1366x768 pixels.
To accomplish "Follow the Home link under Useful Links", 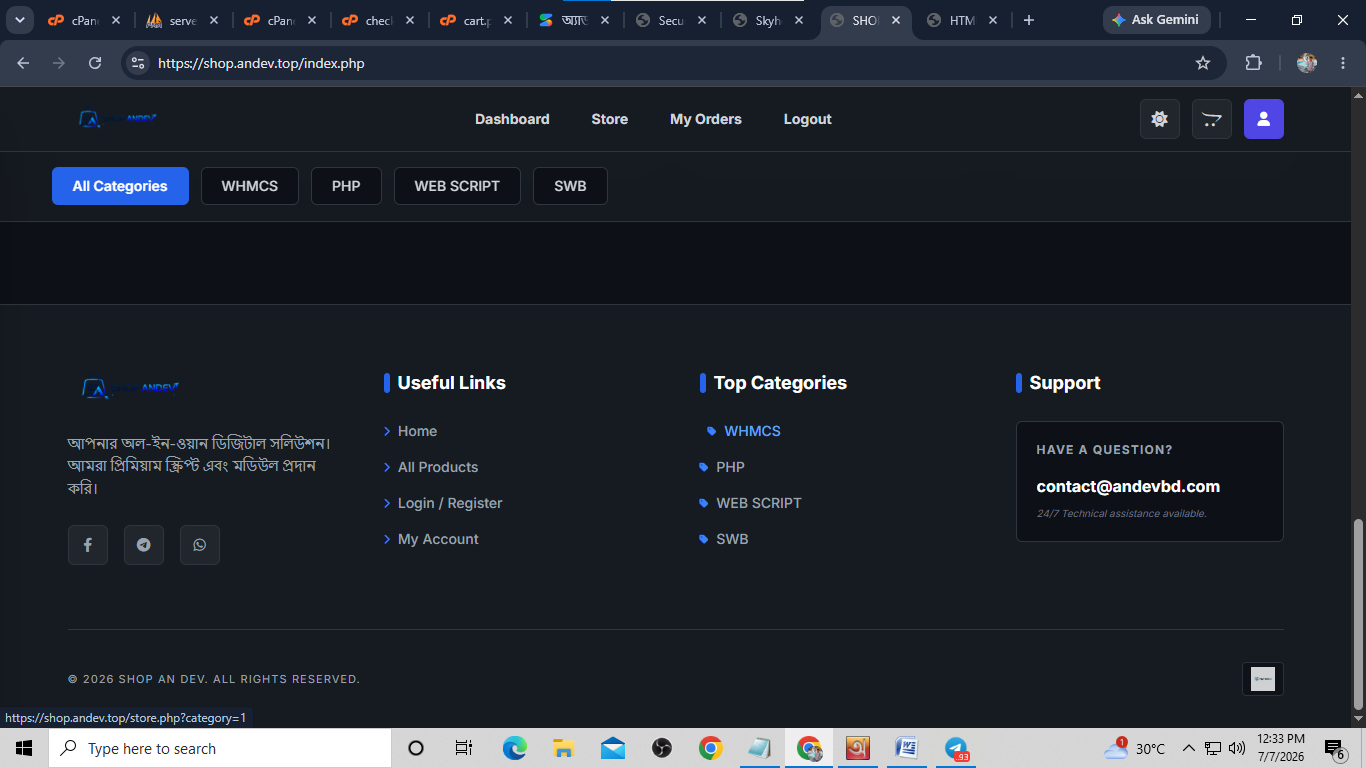I will (417, 431).
